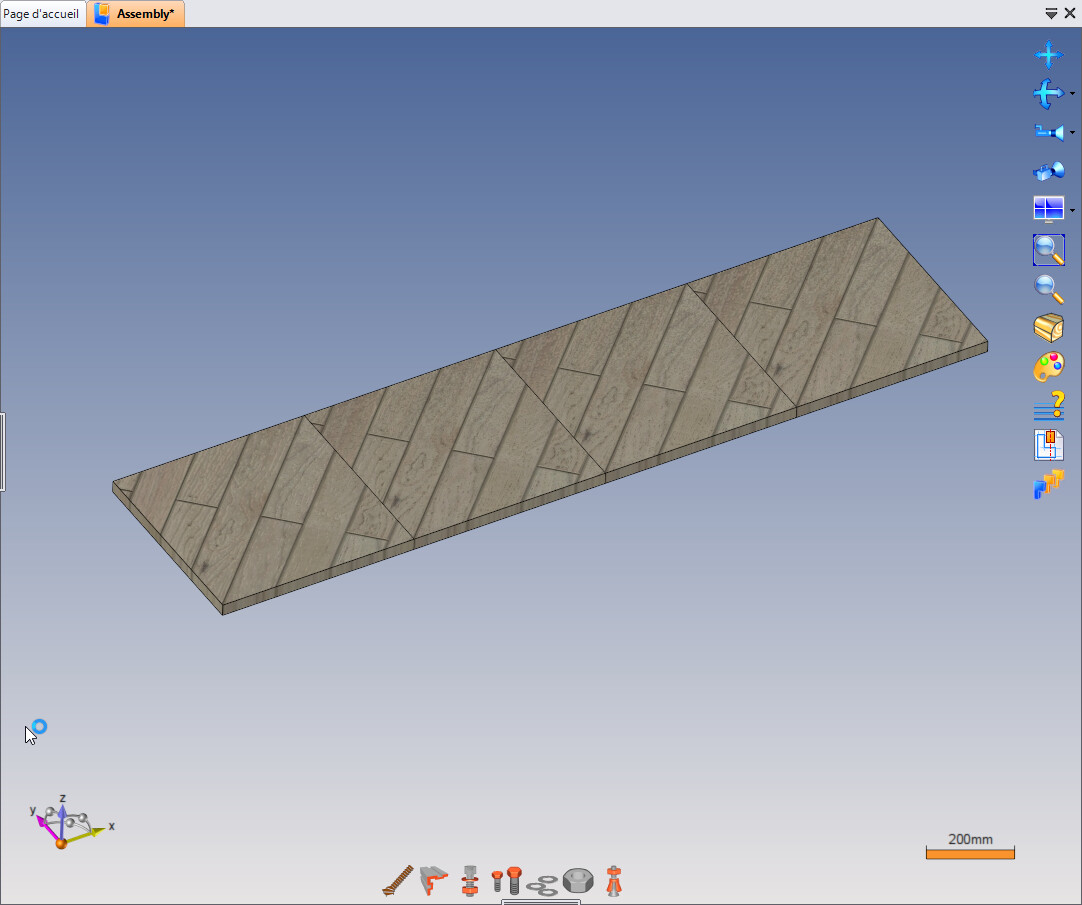Choose the profile bracket component tool
1082x905 pixels.
(x=434, y=881)
